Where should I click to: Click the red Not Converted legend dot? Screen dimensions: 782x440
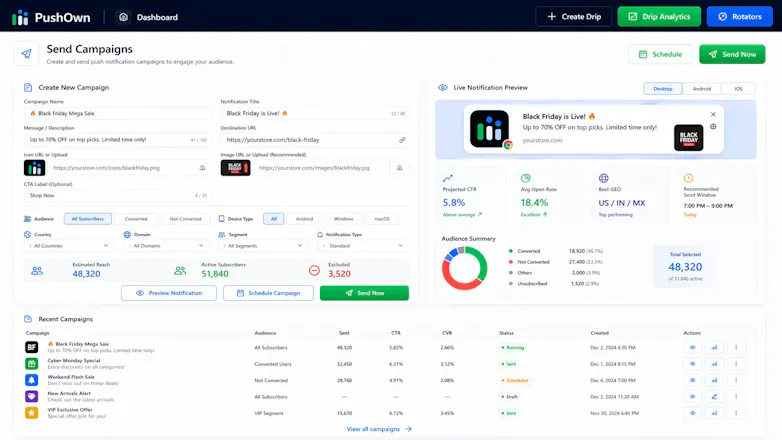pyautogui.click(x=511, y=262)
